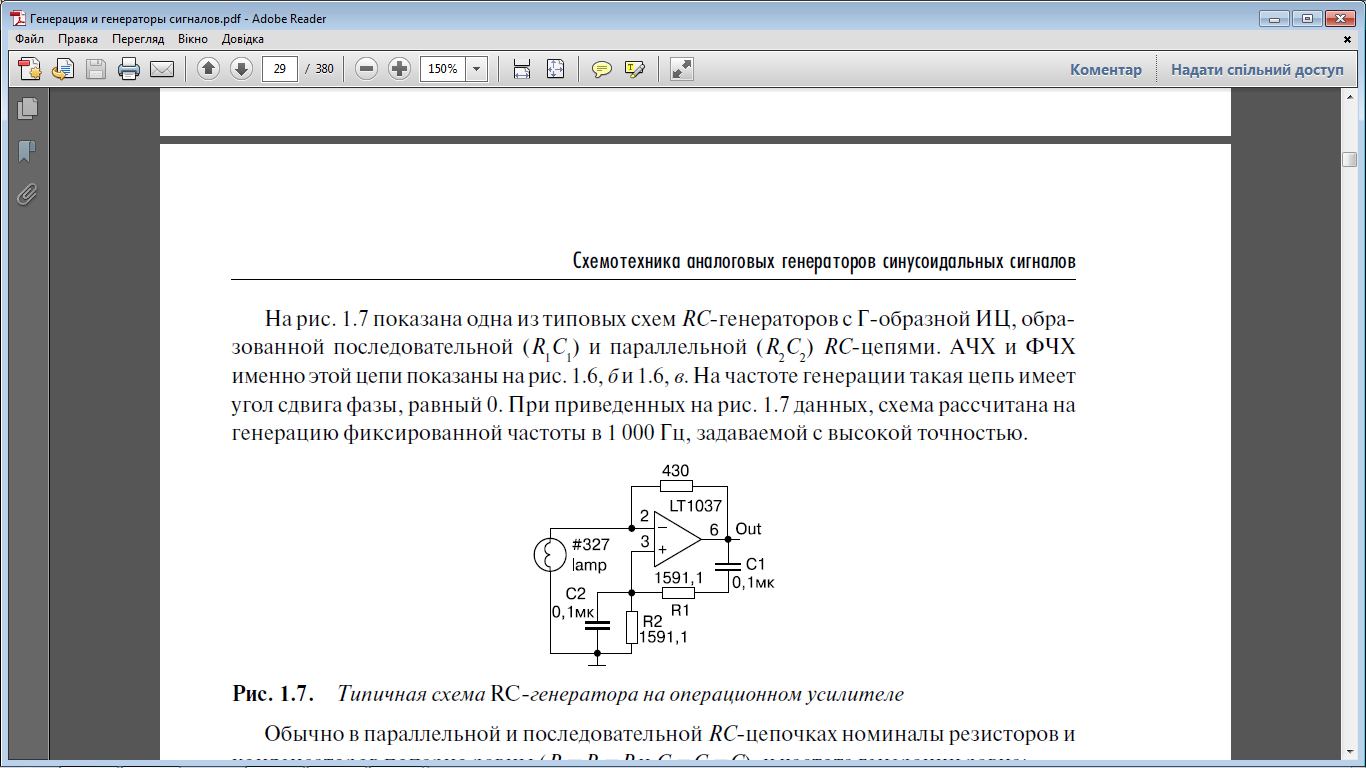Open the Правка menu

coord(78,39)
